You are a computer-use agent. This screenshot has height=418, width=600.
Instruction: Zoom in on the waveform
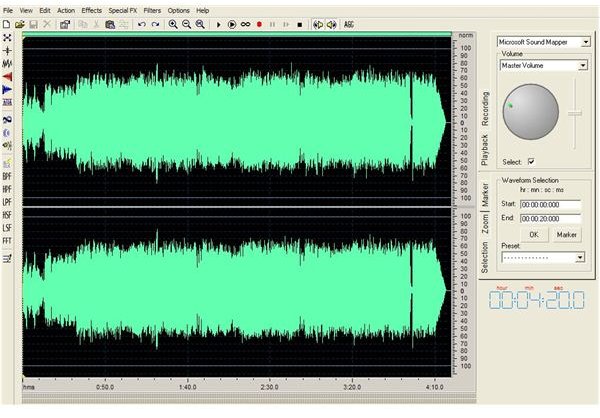click(173, 24)
